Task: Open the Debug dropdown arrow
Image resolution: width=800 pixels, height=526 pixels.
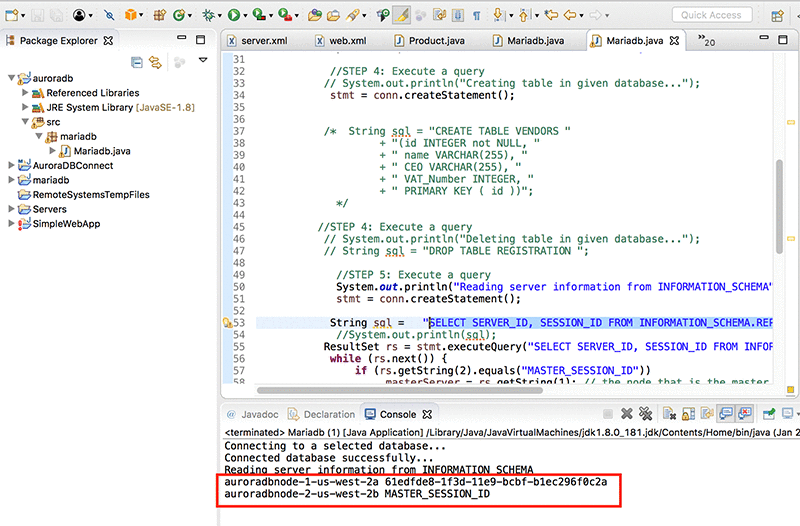Action: coord(220,16)
